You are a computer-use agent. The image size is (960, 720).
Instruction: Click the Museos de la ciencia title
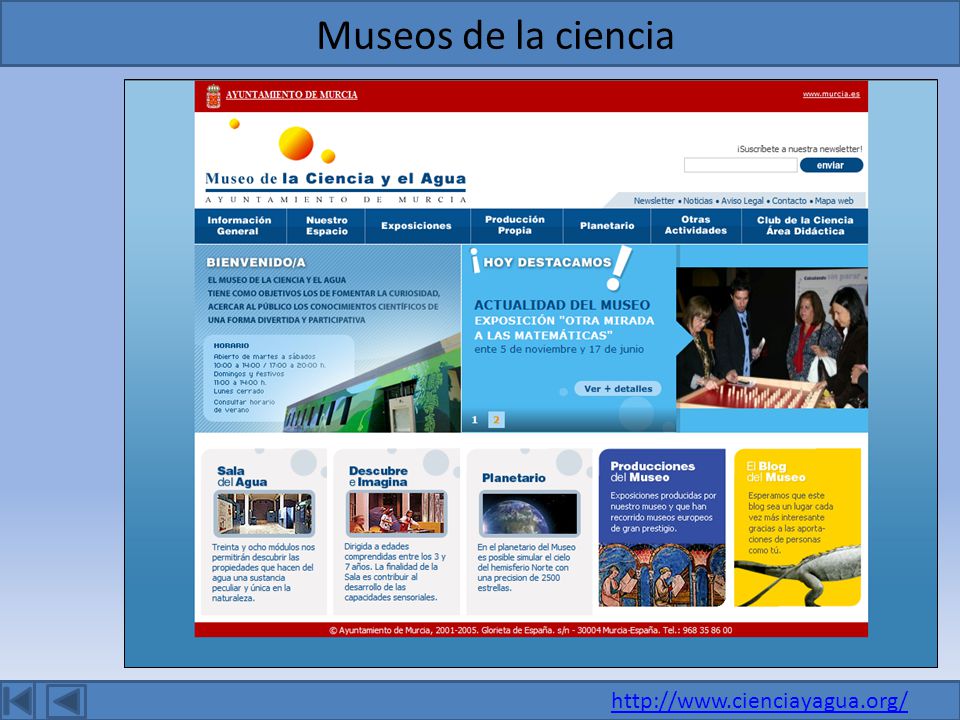point(495,36)
